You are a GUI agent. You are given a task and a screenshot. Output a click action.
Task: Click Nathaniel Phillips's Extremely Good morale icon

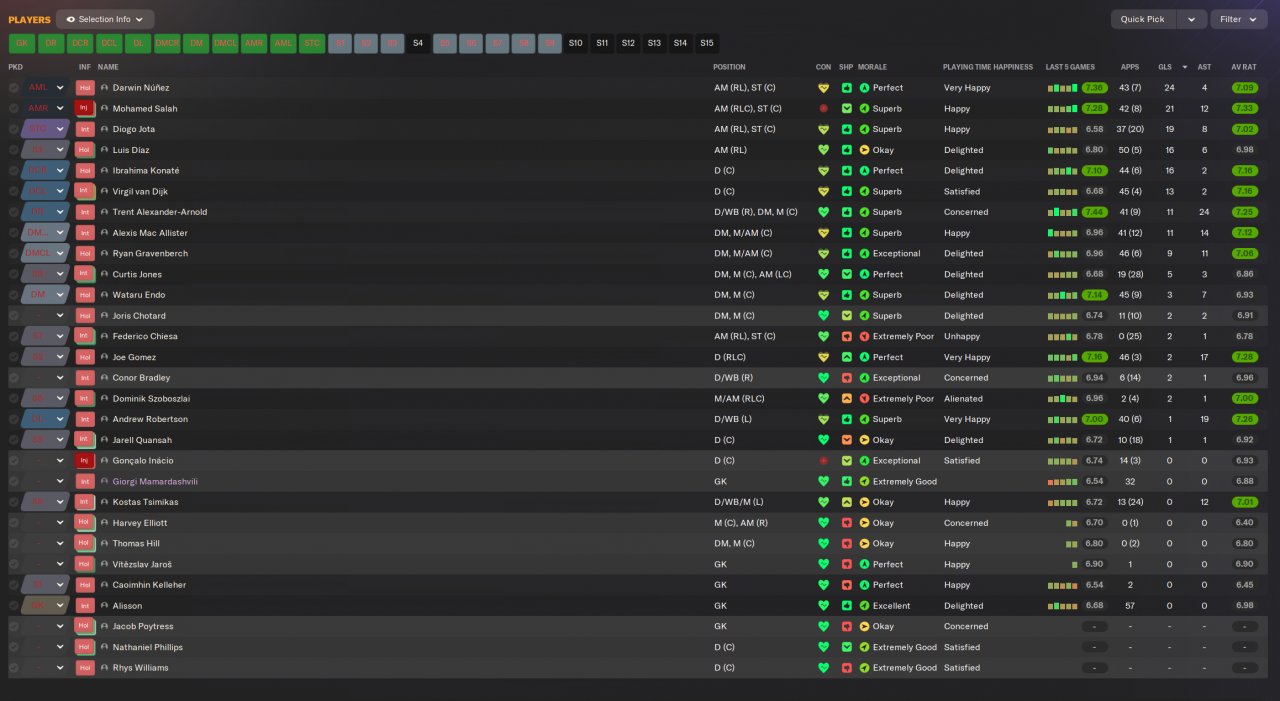tap(865, 647)
